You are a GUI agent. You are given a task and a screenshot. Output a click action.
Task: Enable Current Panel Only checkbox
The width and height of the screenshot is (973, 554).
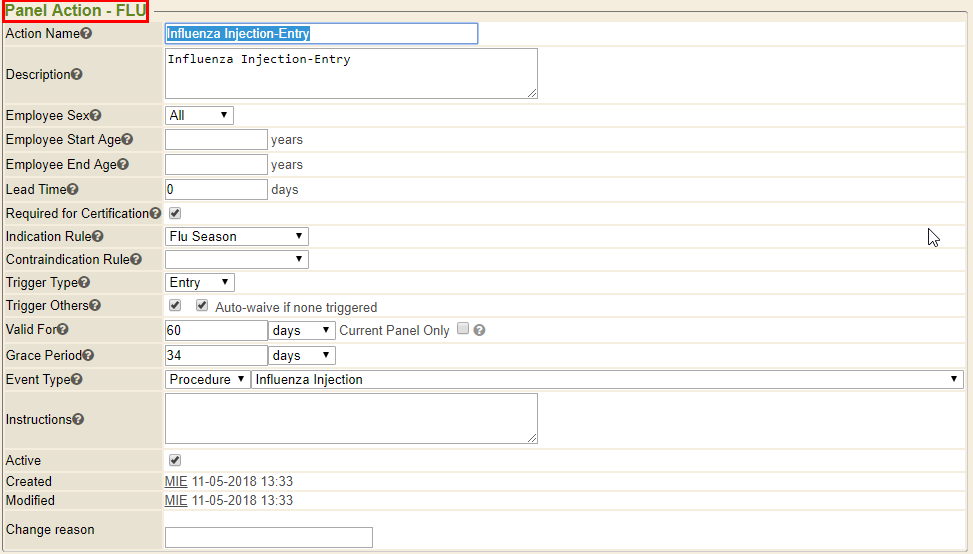[x=462, y=329]
